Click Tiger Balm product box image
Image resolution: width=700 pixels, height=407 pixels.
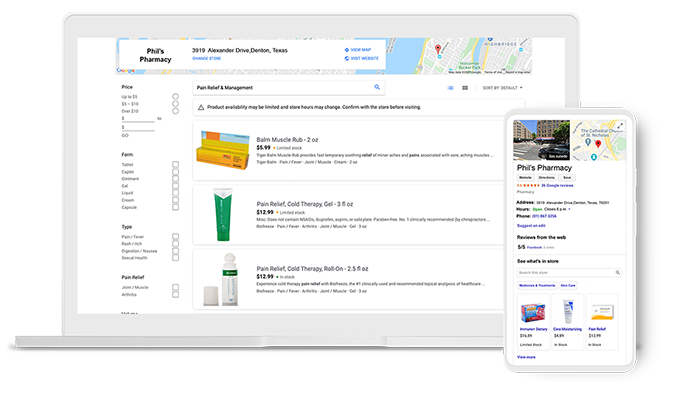[223, 150]
